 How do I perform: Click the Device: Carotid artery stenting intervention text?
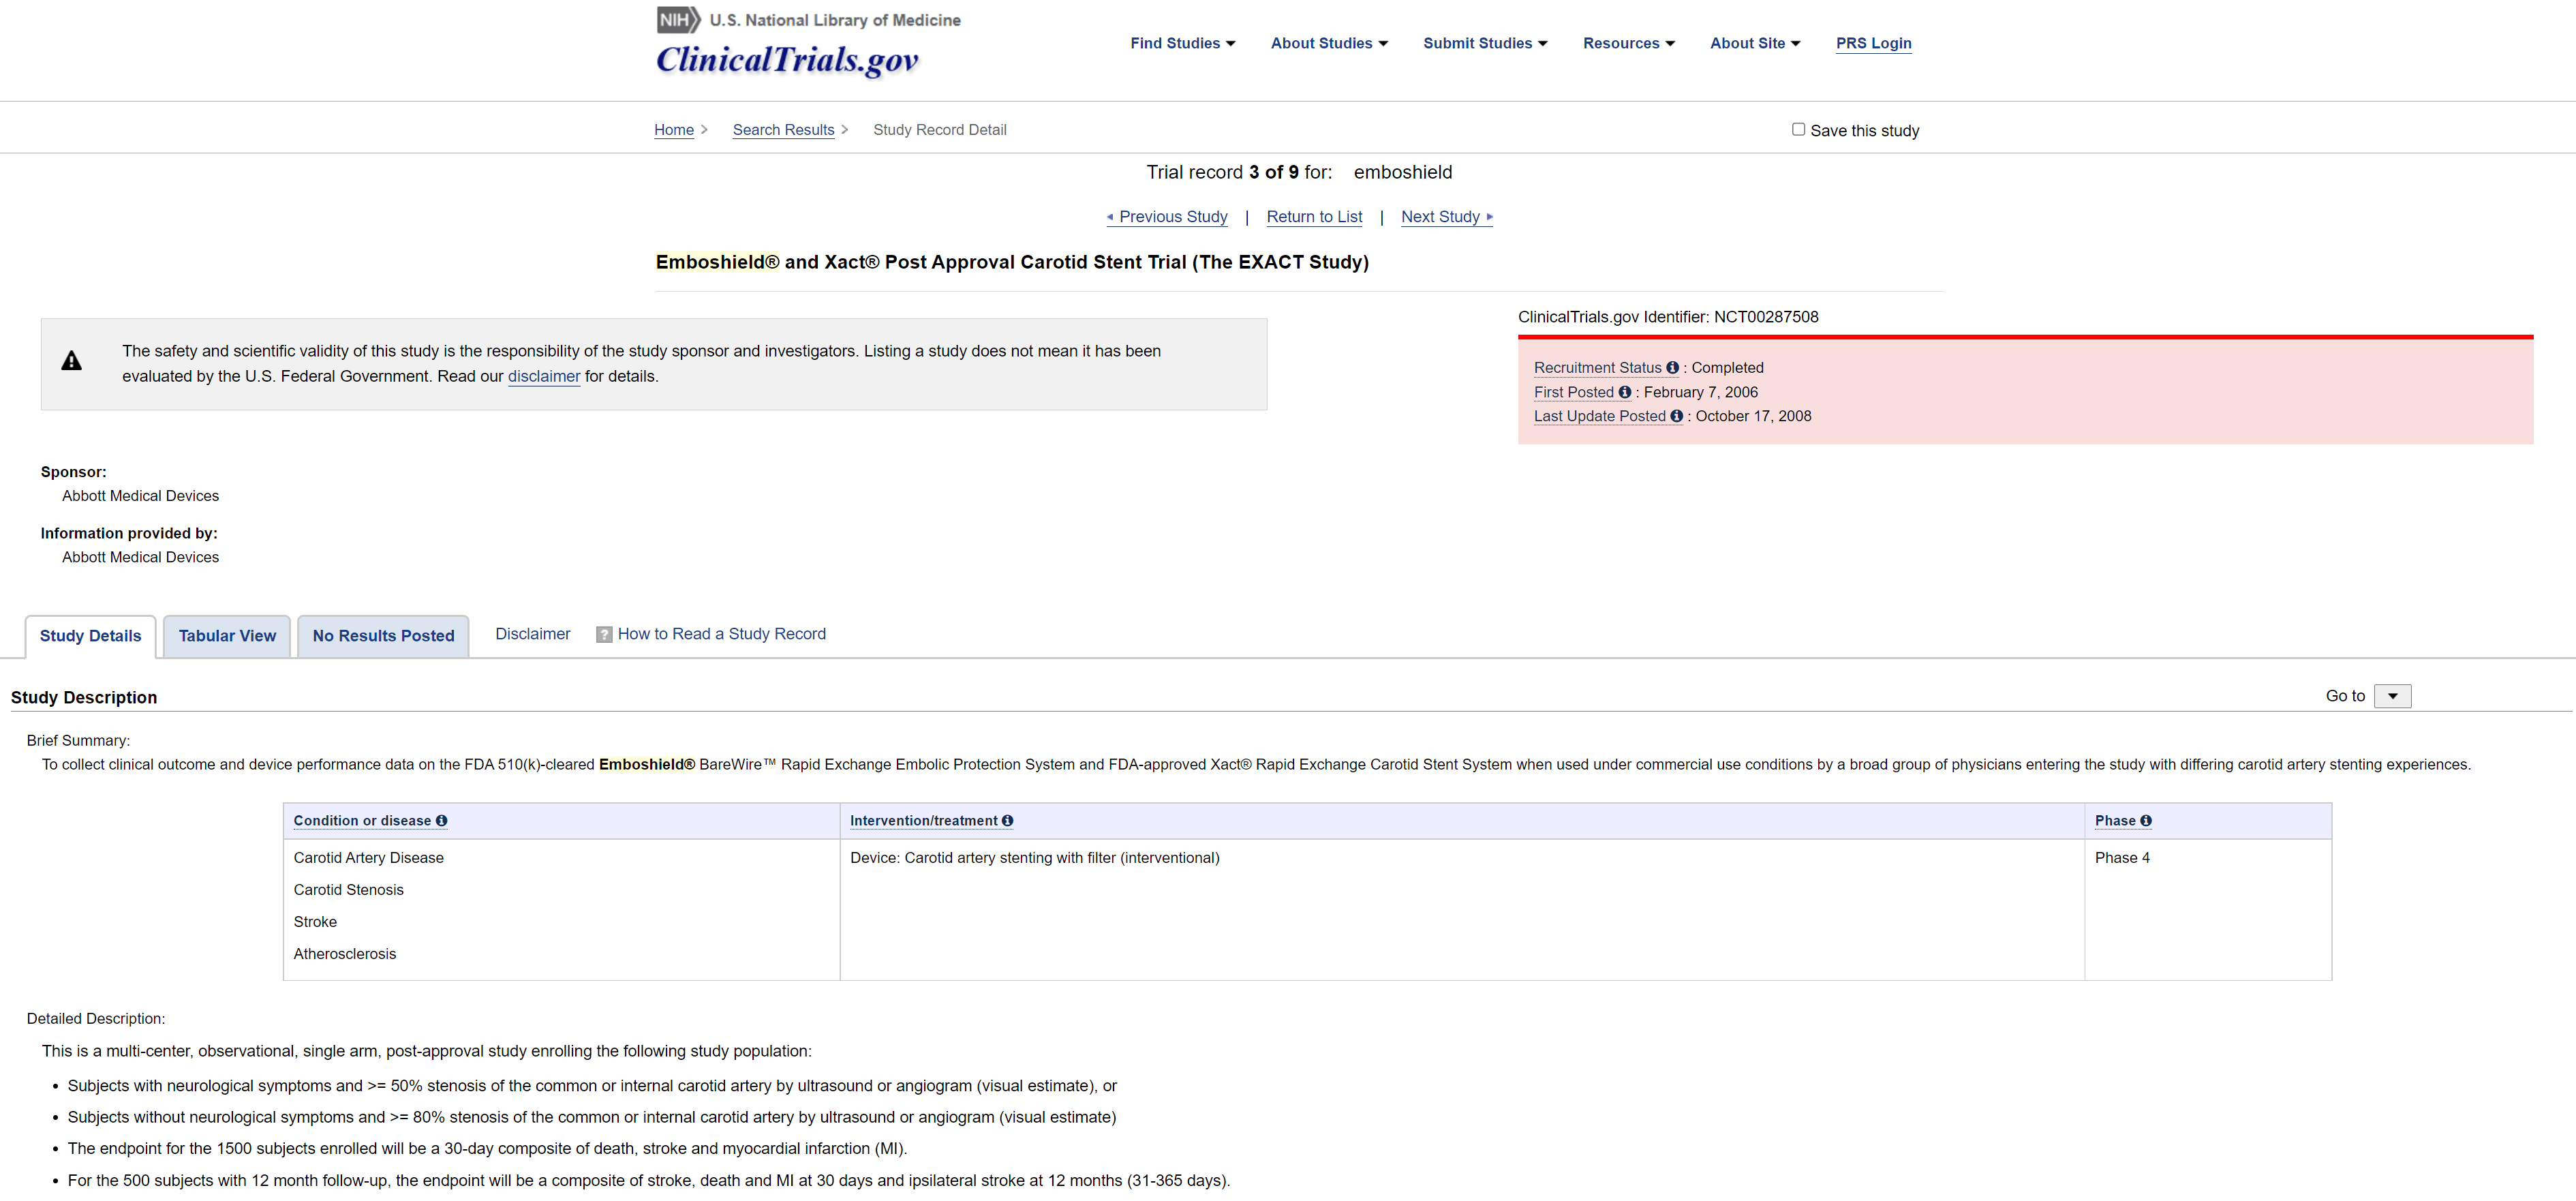click(1035, 858)
